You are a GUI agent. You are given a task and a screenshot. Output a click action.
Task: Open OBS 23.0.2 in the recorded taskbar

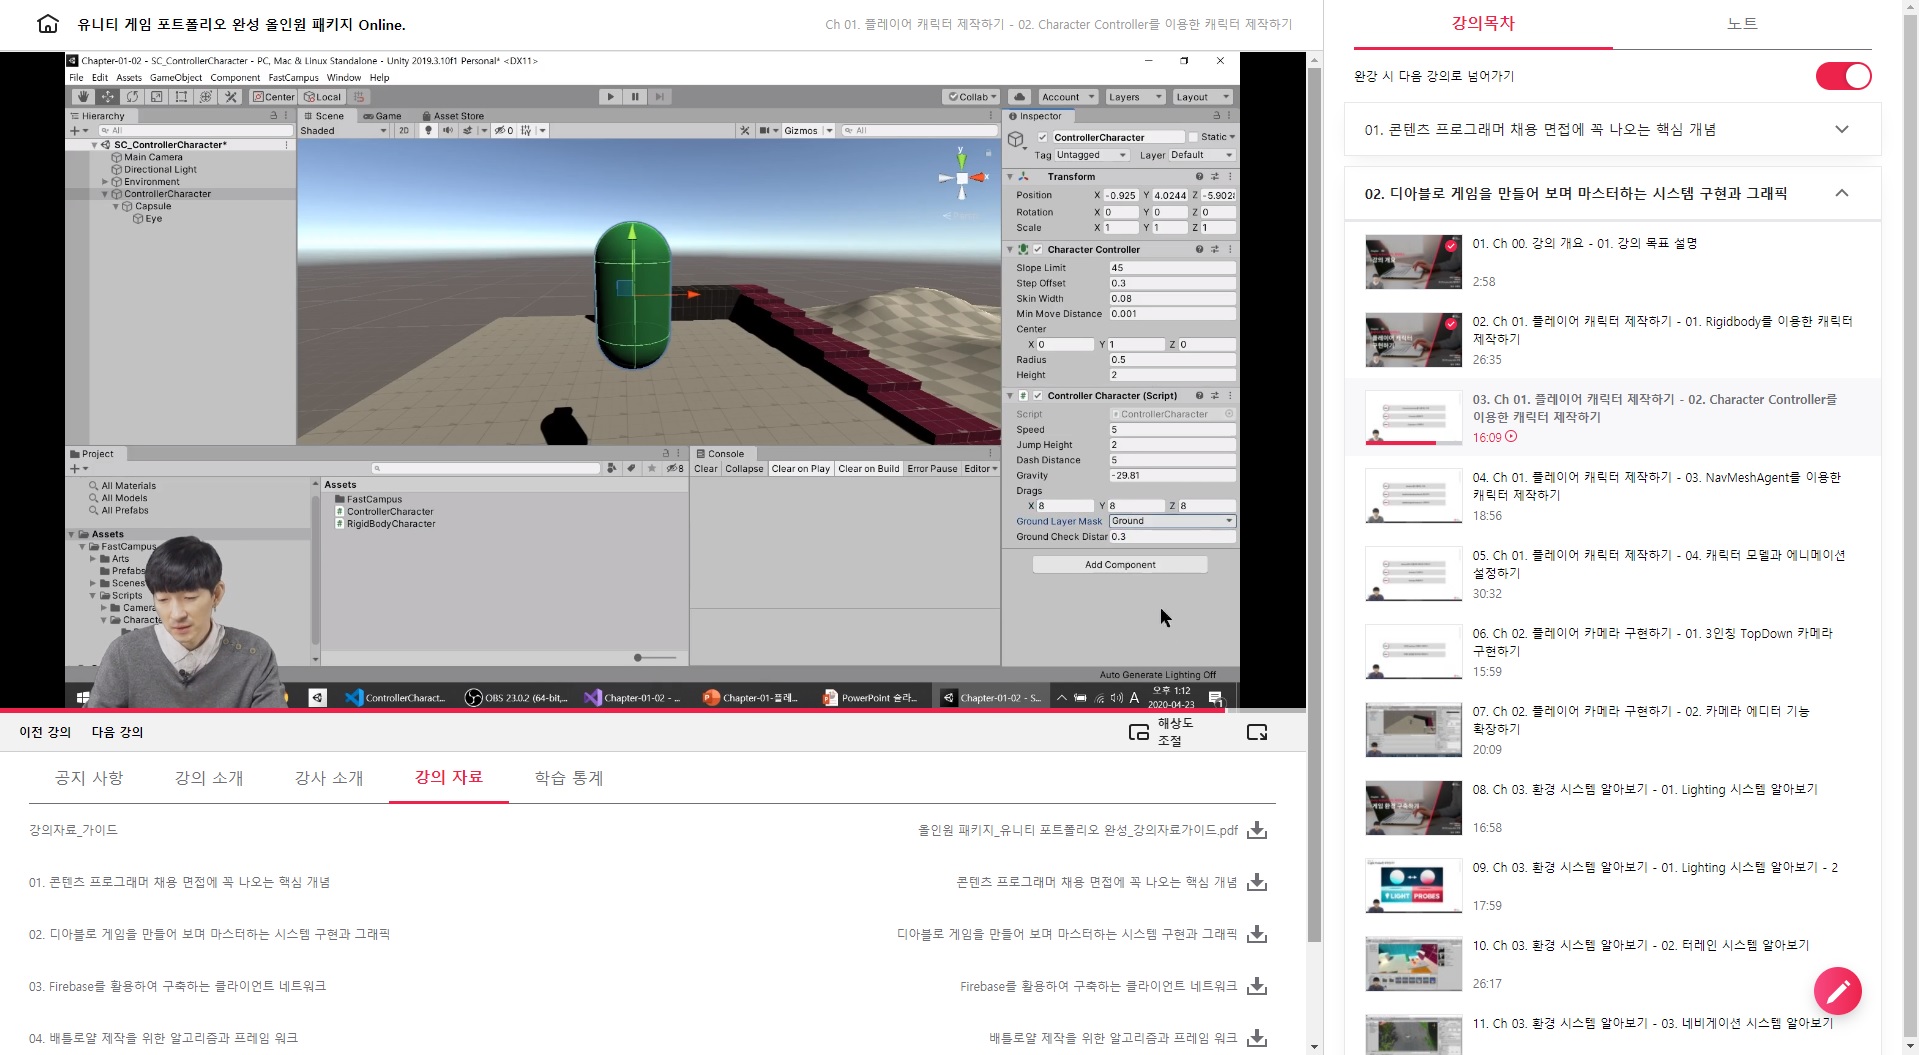pyautogui.click(x=518, y=697)
